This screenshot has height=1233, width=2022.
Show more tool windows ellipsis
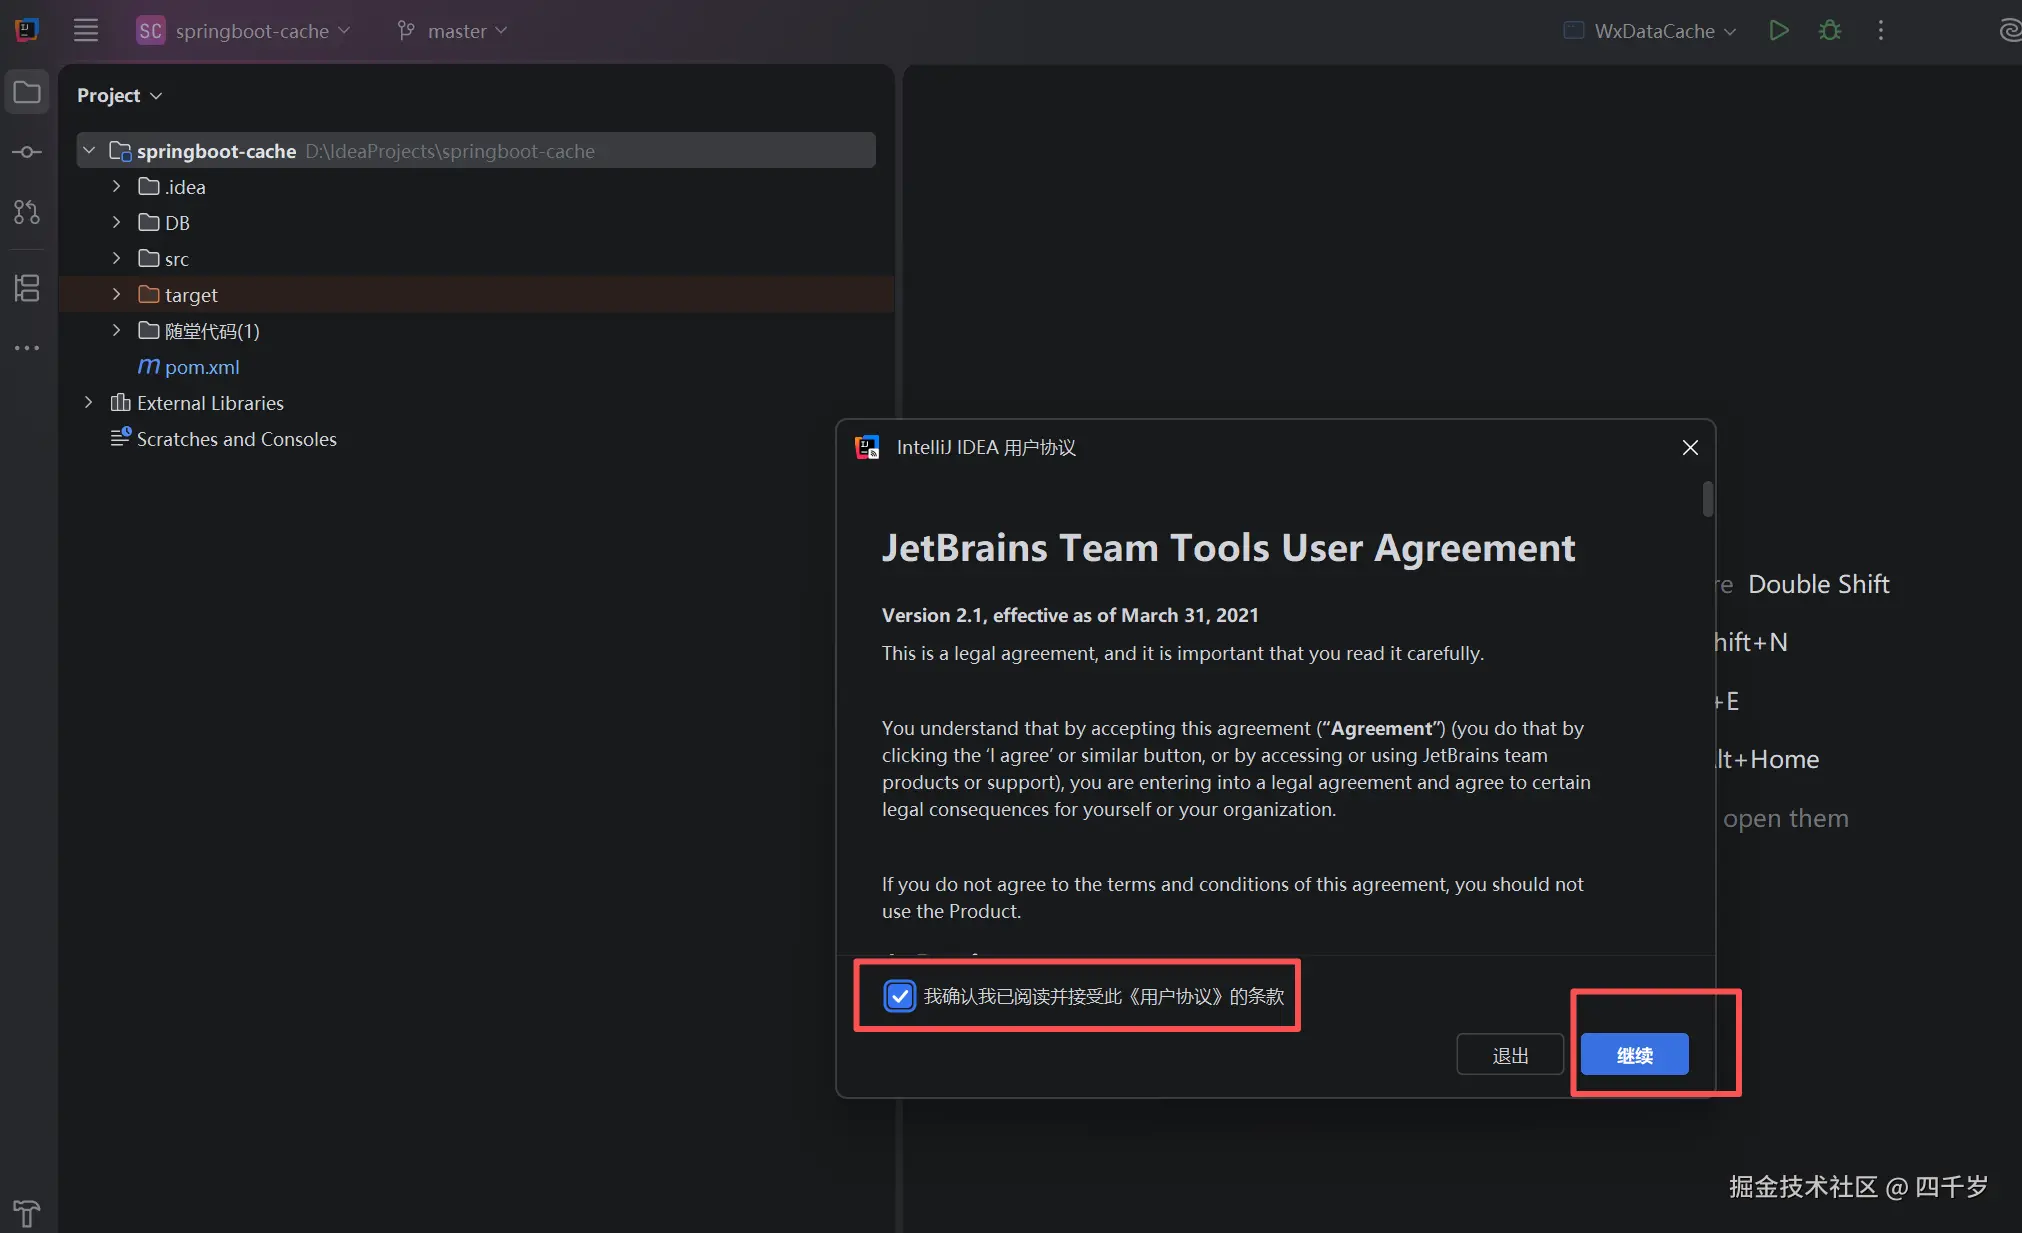(27, 348)
